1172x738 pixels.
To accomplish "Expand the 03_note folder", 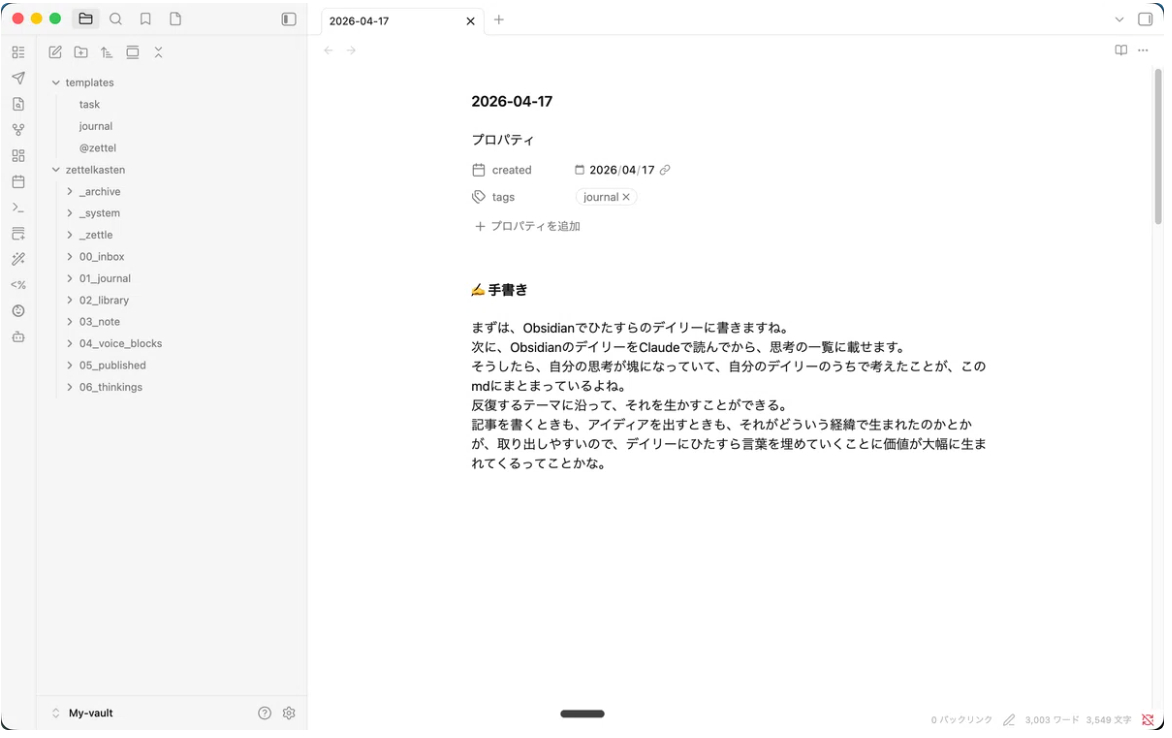I will click(x=70, y=322).
